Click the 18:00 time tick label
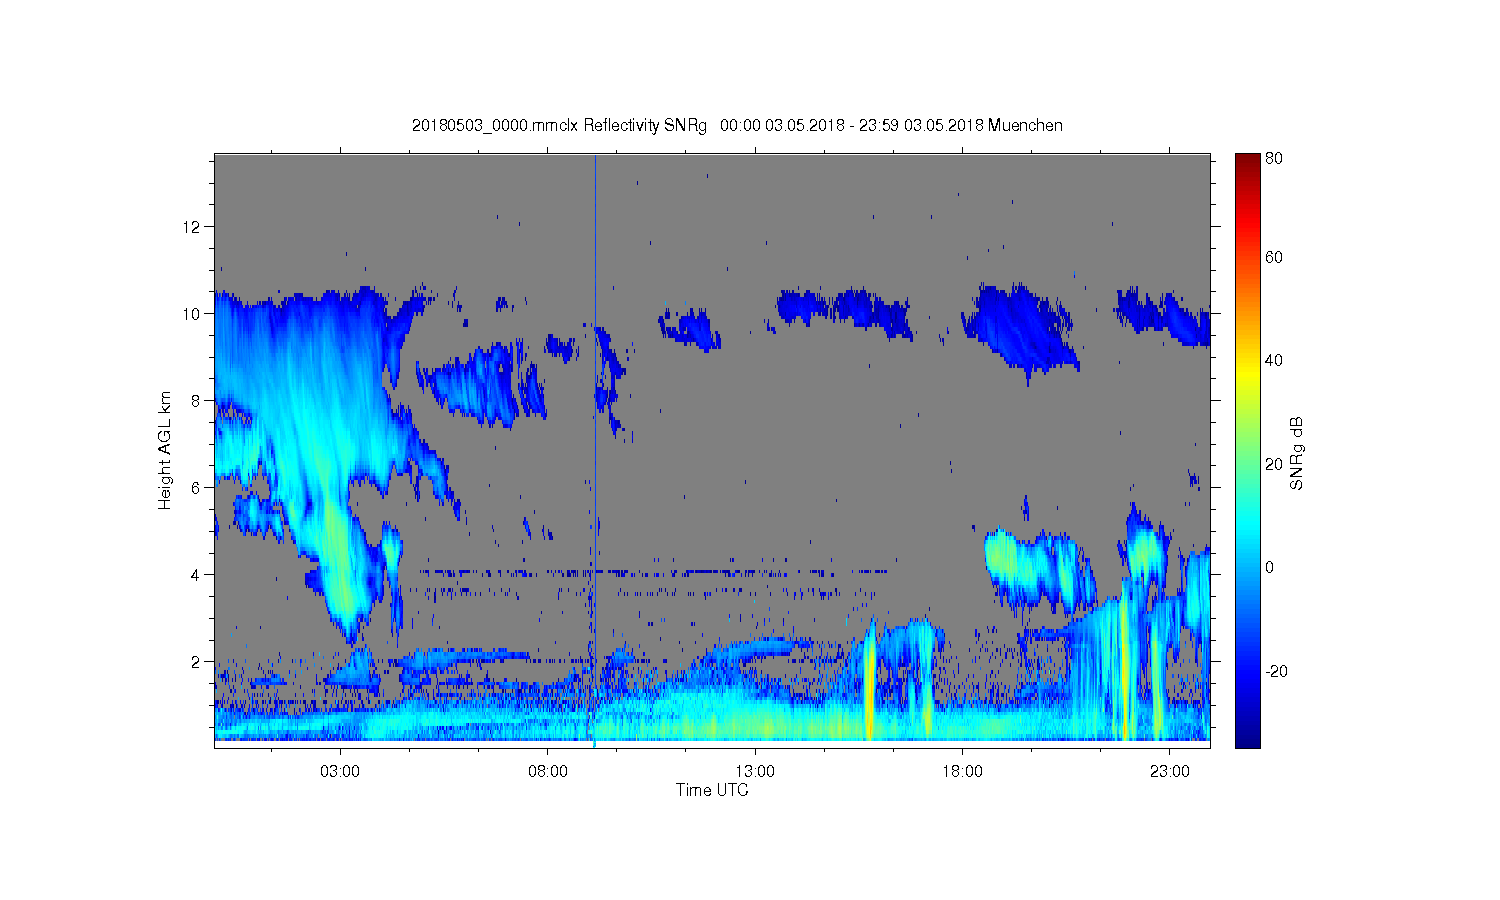Image resolution: width=1500 pixels, height=900 pixels. [962, 772]
